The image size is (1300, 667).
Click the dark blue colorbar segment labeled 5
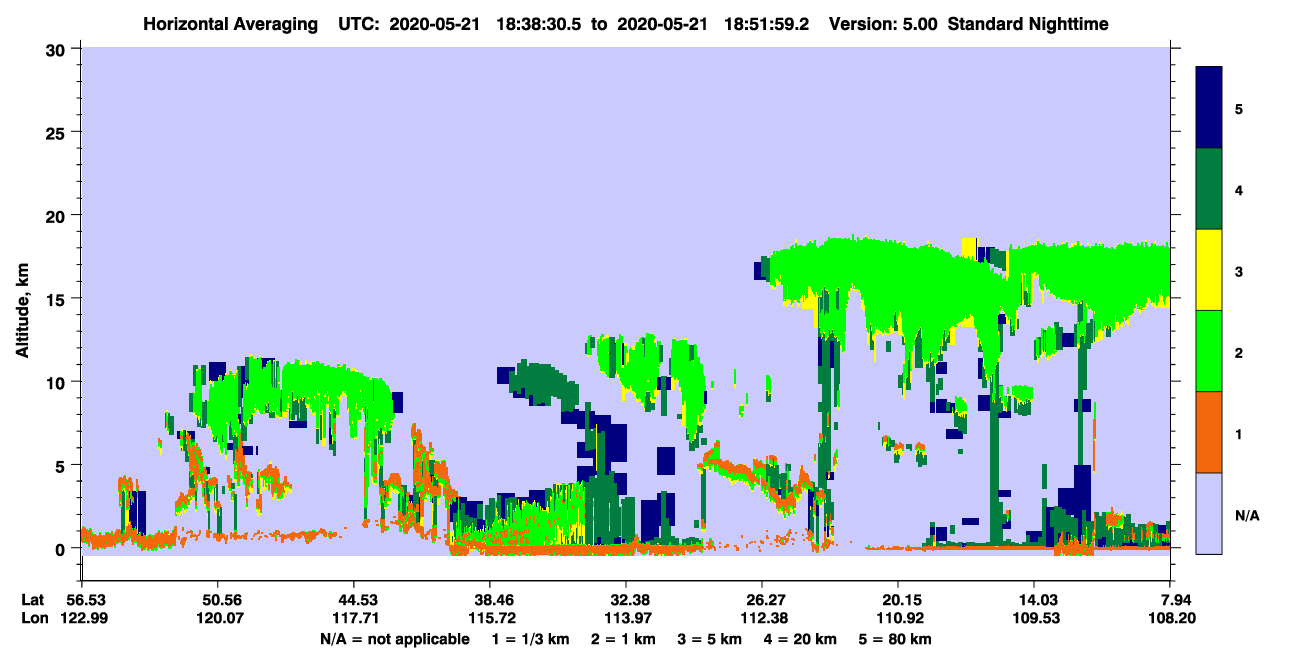click(x=1209, y=108)
